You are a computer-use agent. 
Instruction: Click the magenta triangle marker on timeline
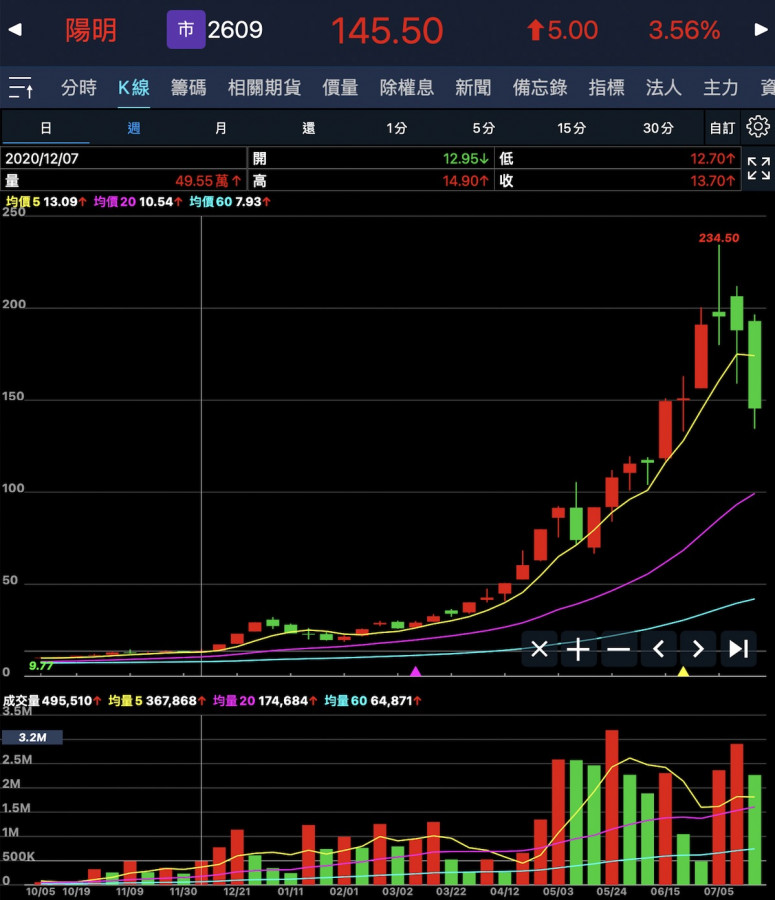click(x=416, y=671)
